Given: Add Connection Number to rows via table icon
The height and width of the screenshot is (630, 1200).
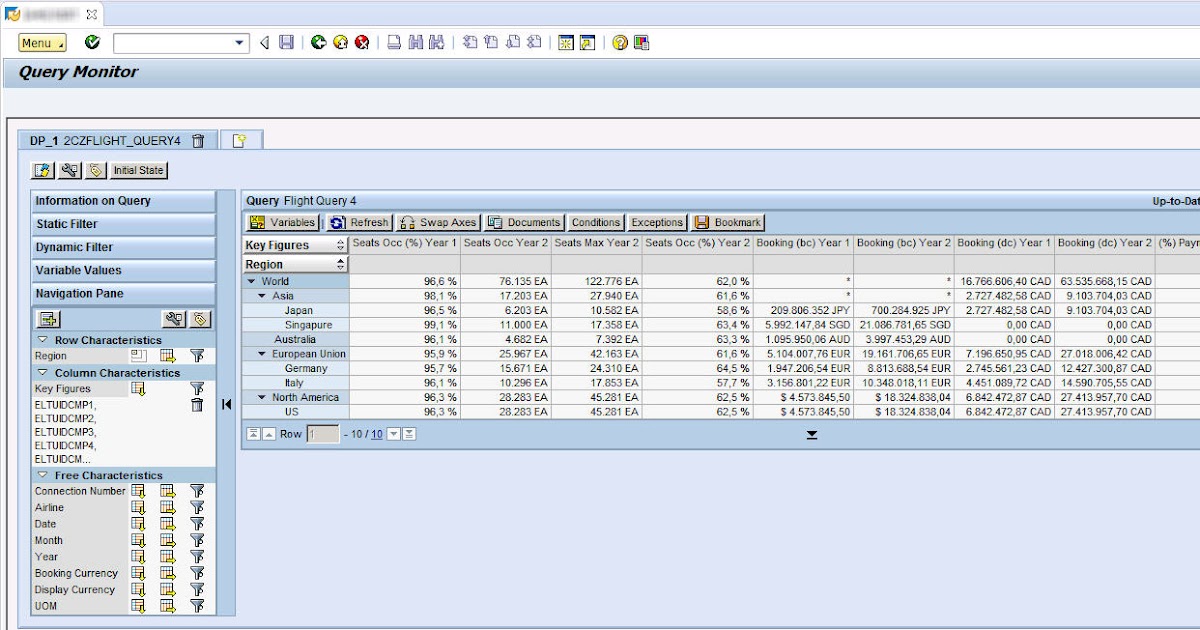Looking at the screenshot, I should 140,491.
